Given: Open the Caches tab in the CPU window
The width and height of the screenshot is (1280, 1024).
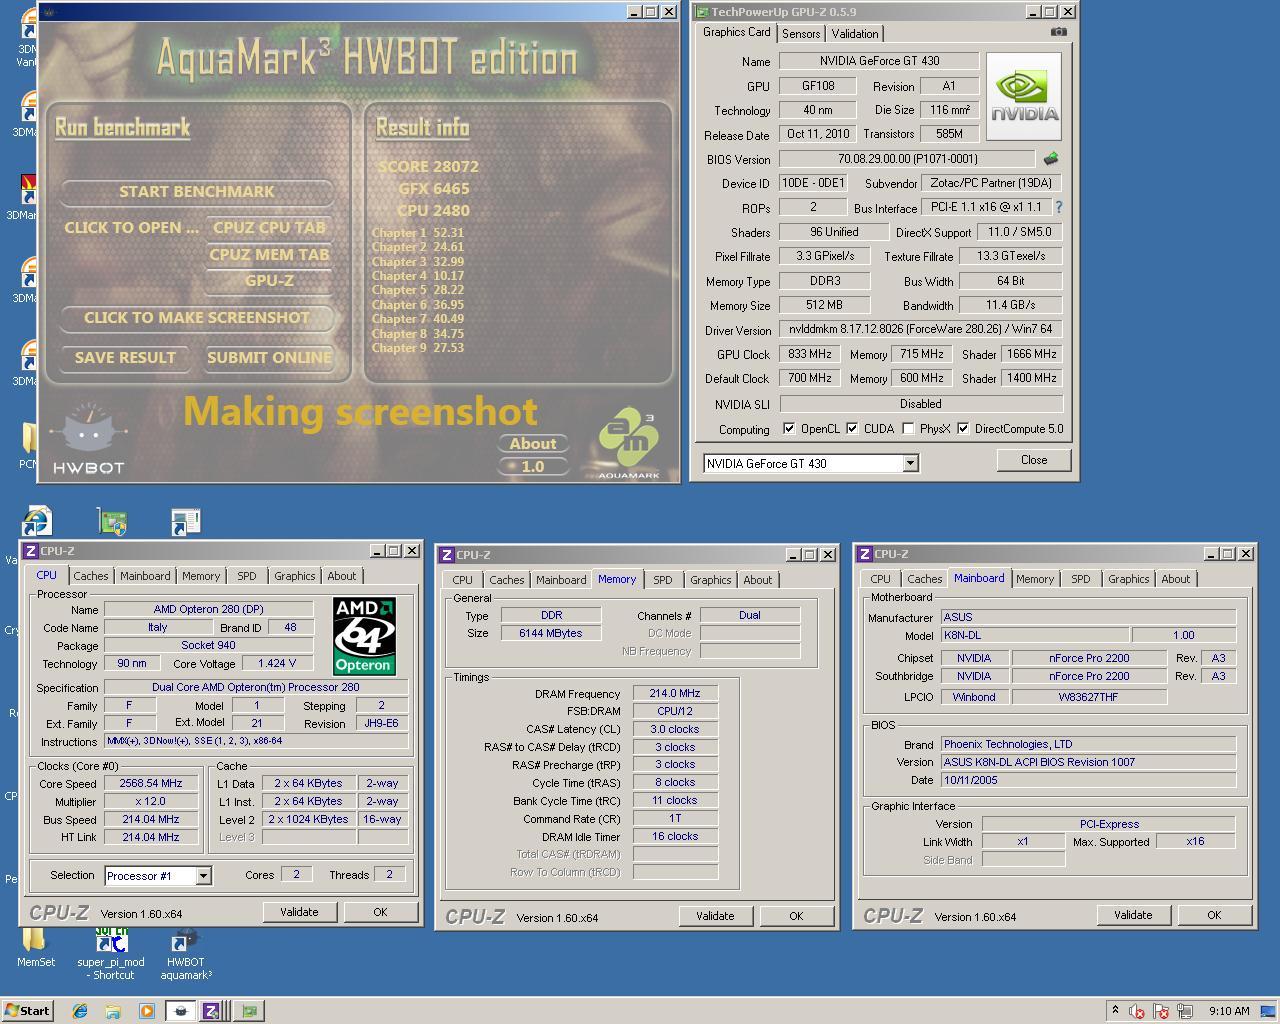Looking at the screenshot, I should pos(90,576).
